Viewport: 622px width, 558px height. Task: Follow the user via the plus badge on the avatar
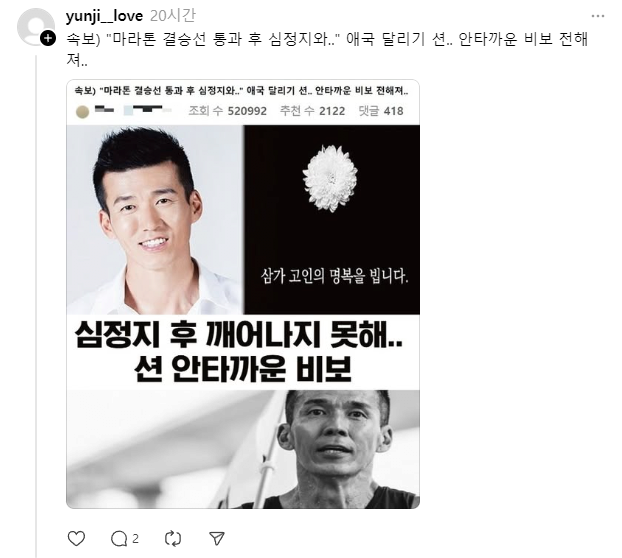(x=48, y=38)
